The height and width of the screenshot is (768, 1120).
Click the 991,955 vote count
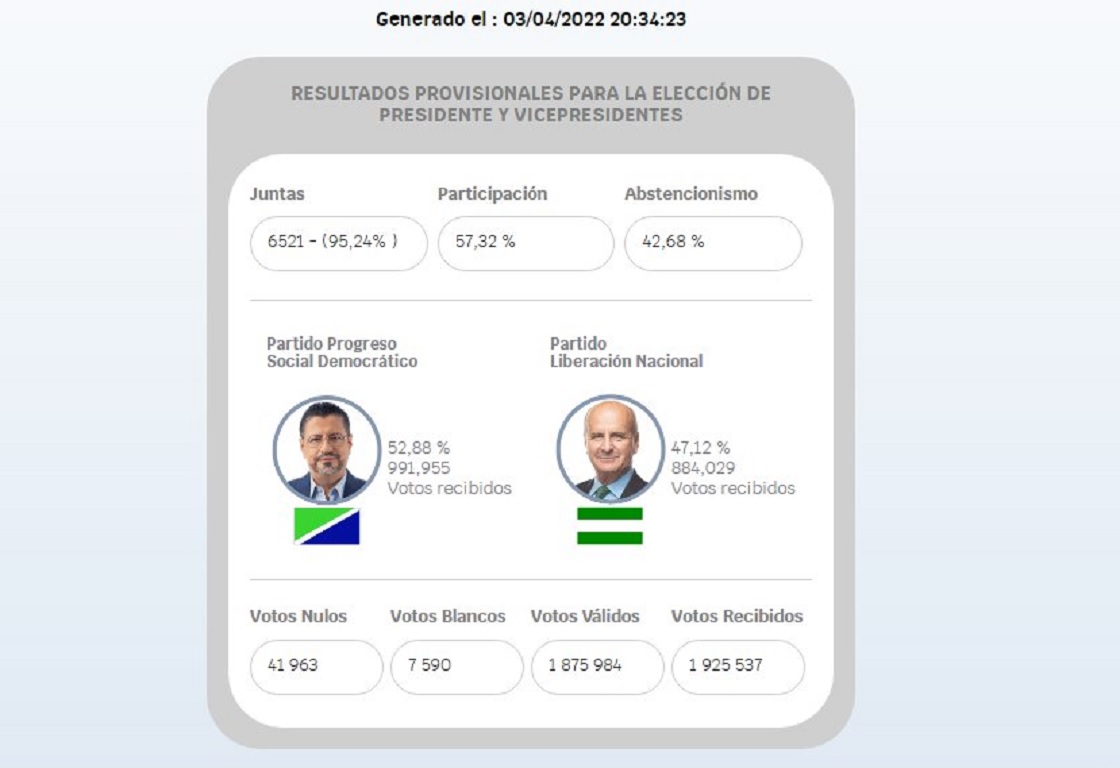click(x=419, y=468)
